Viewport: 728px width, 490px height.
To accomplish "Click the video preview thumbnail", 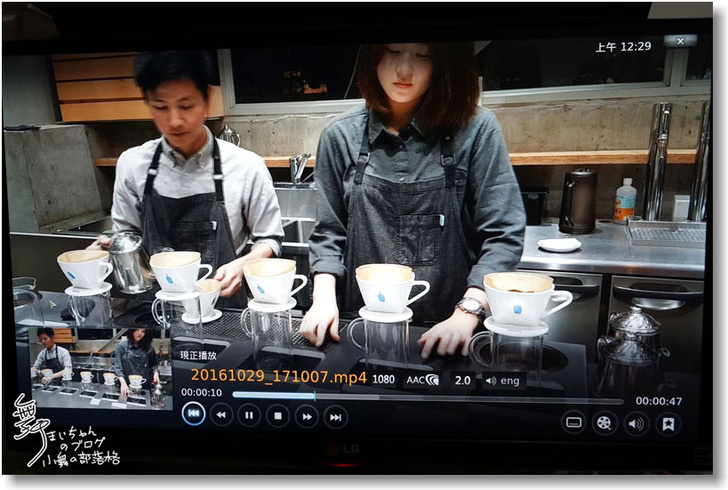I will coord(99,368).
